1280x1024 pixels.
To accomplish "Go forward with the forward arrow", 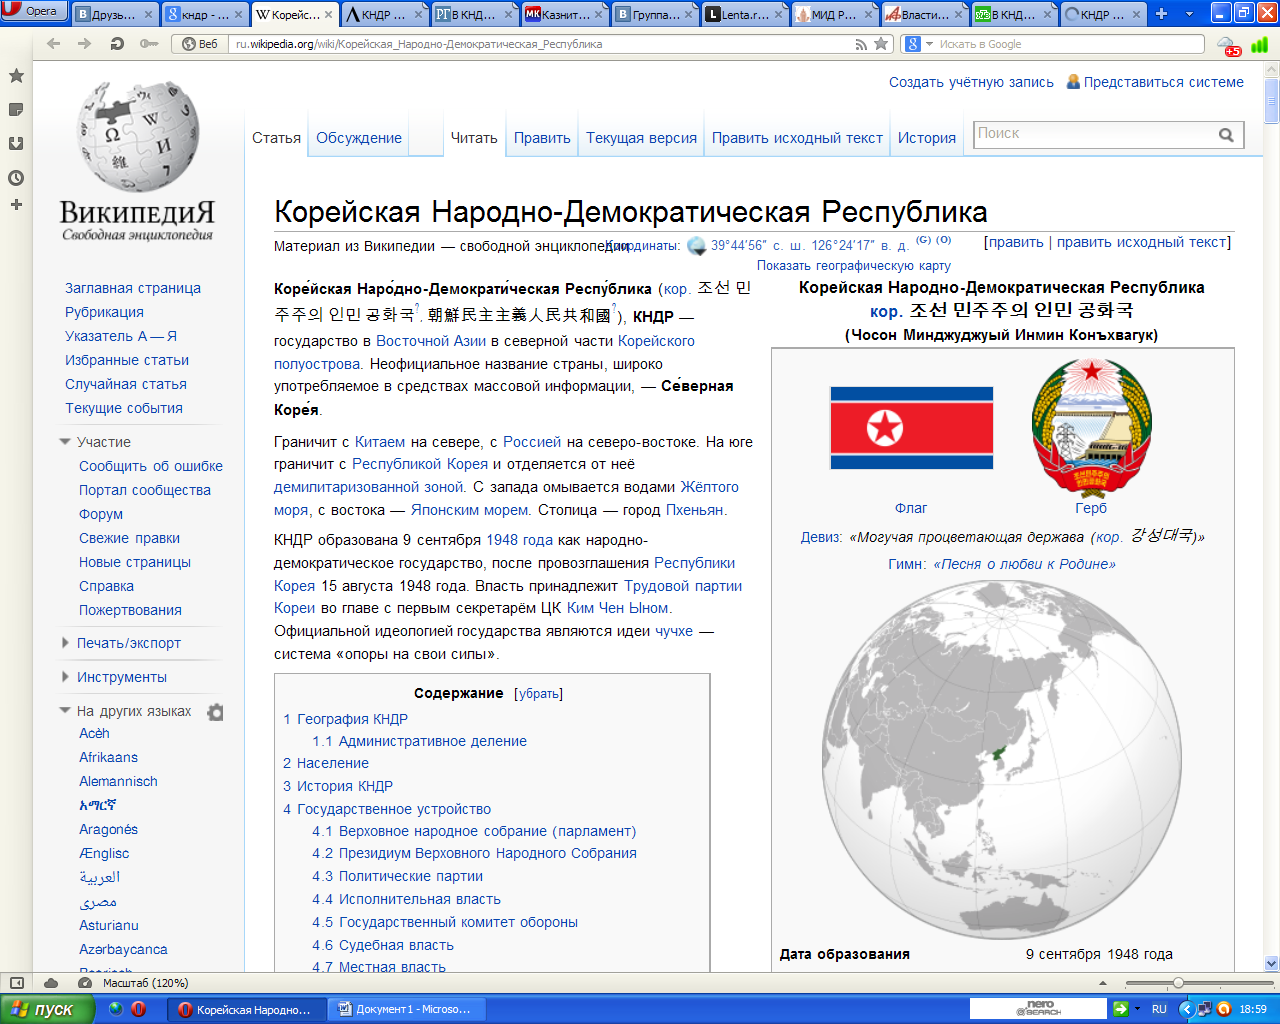I will tap(84, 44).
